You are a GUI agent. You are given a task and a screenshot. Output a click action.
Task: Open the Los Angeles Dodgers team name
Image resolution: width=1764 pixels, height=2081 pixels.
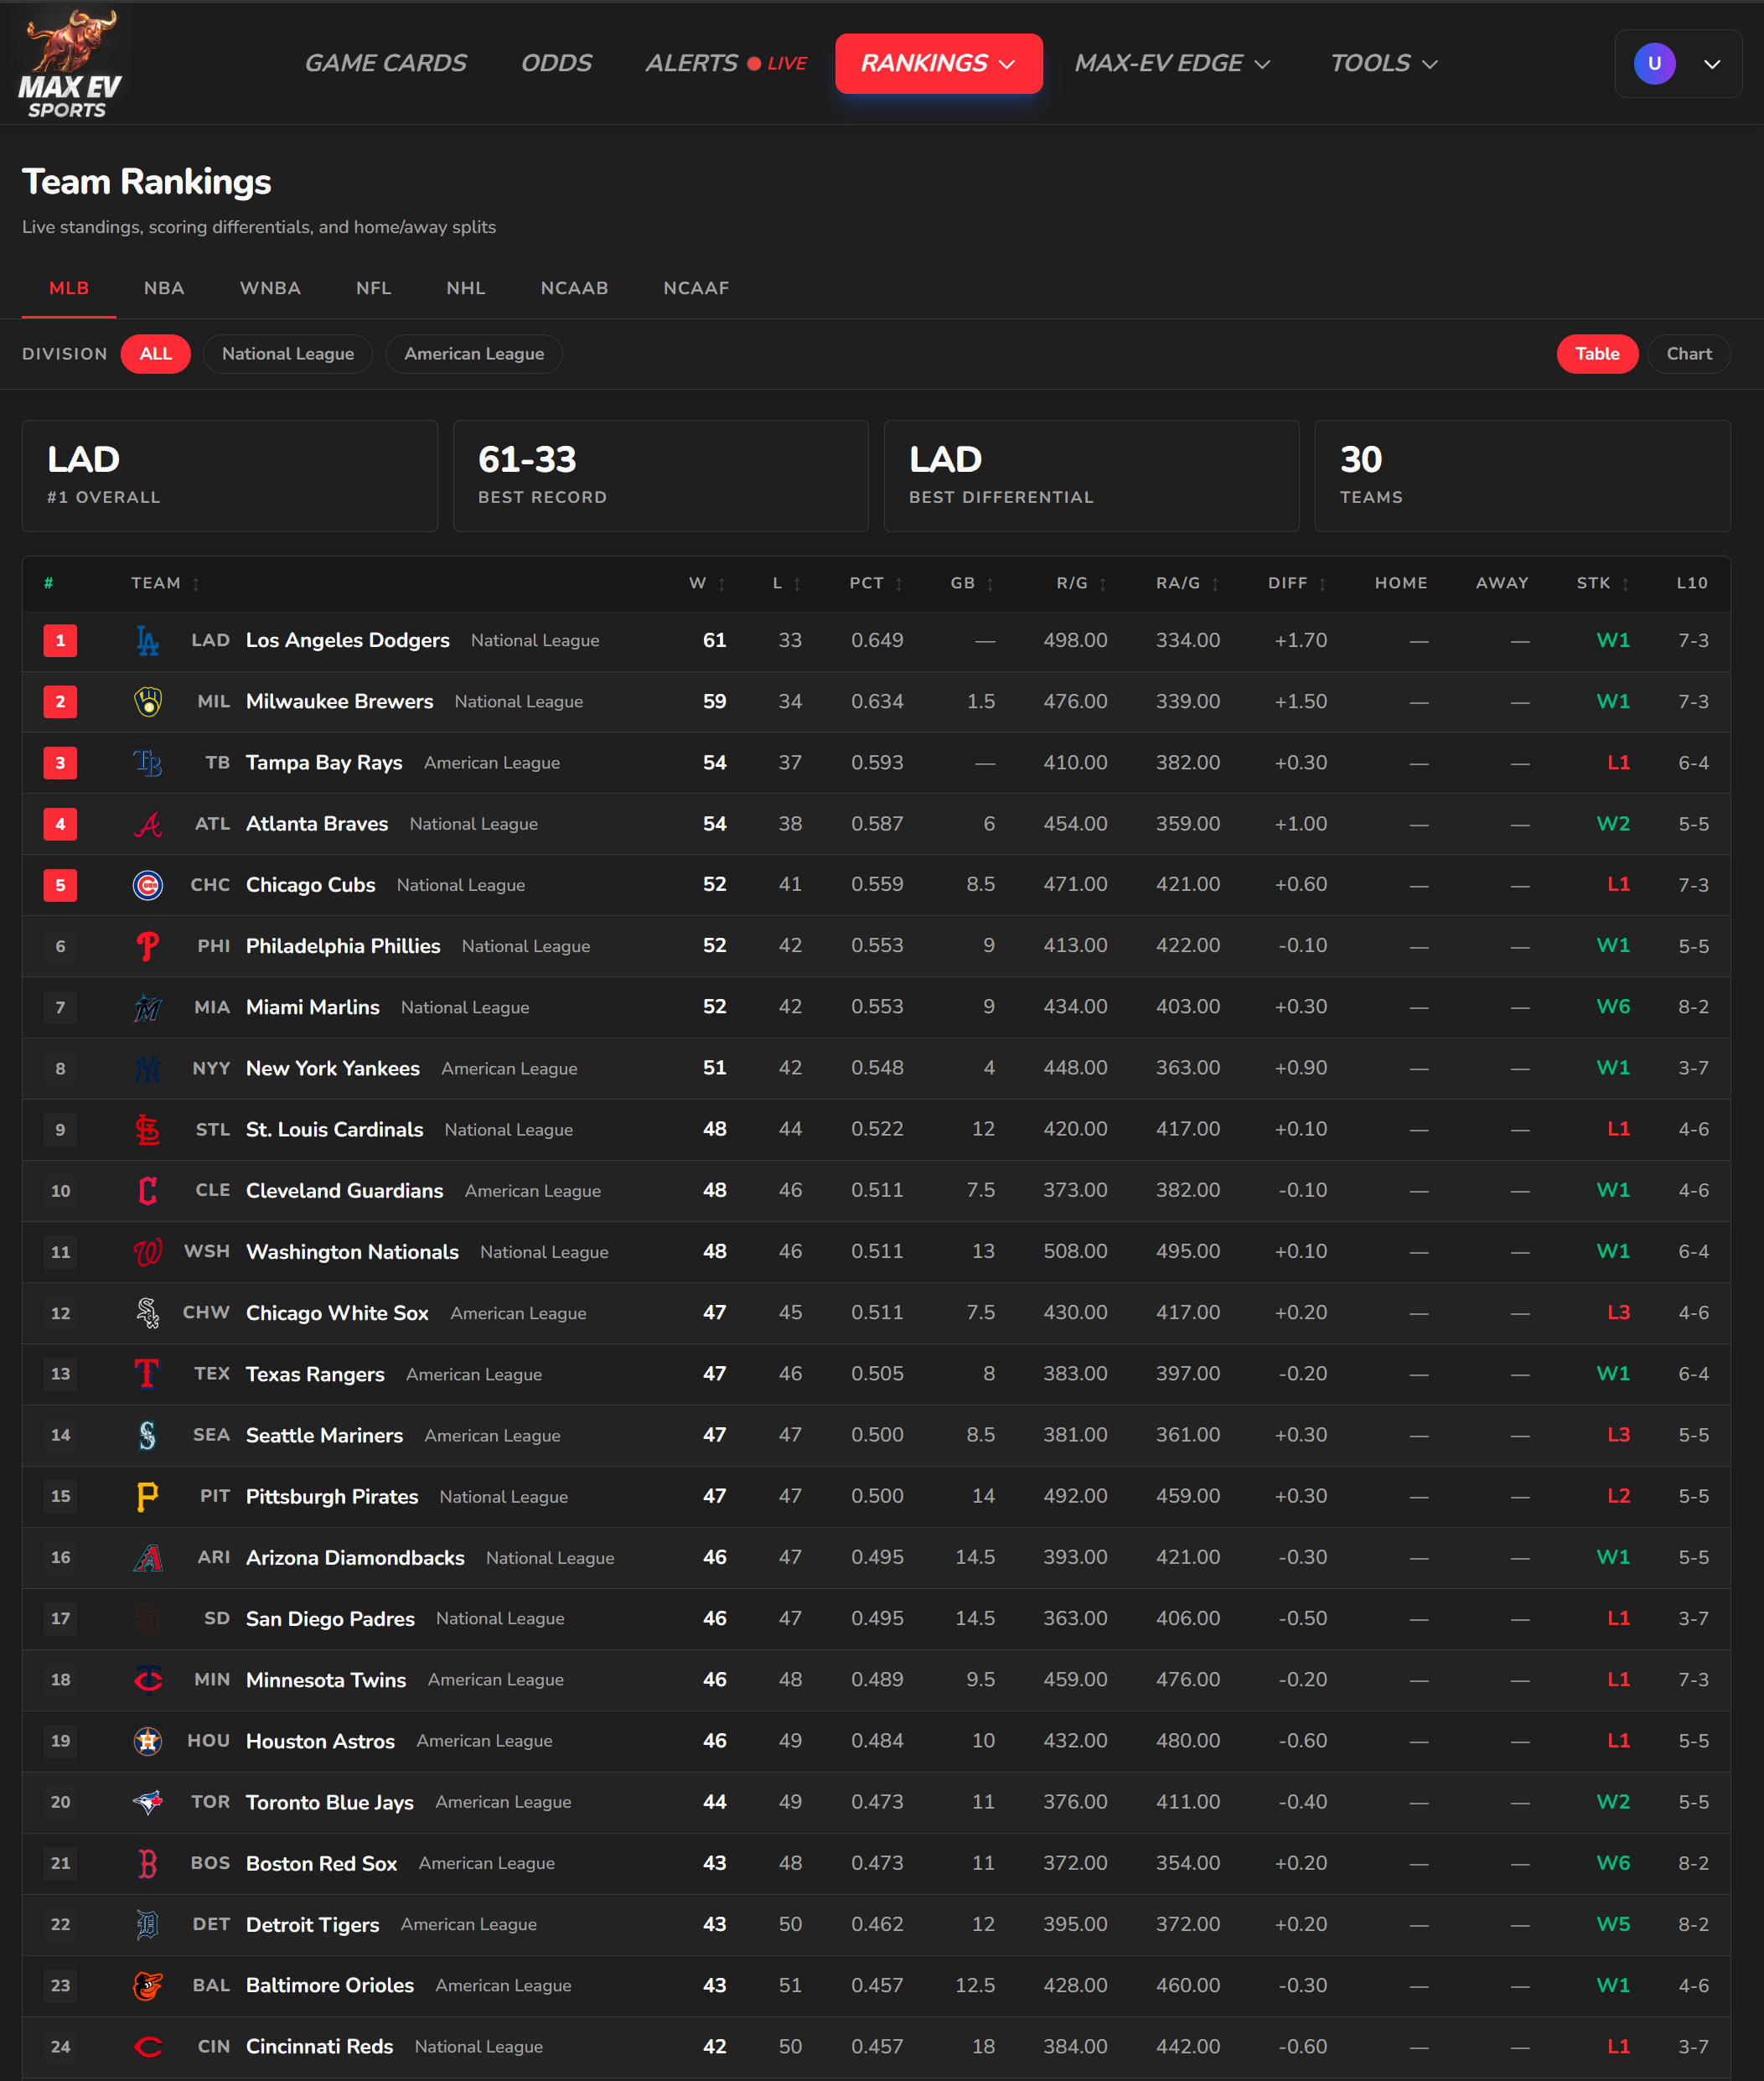[x=348, y=640]
